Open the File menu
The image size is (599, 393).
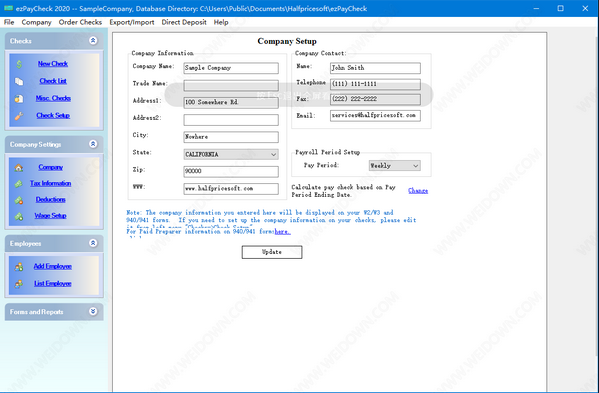point(9,22)
